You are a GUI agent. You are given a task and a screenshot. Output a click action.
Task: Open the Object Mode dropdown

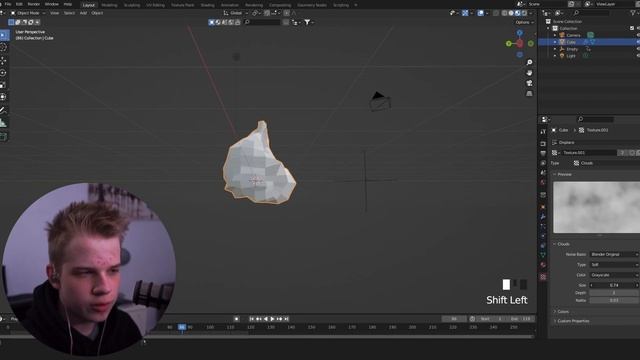pos(28,13)
